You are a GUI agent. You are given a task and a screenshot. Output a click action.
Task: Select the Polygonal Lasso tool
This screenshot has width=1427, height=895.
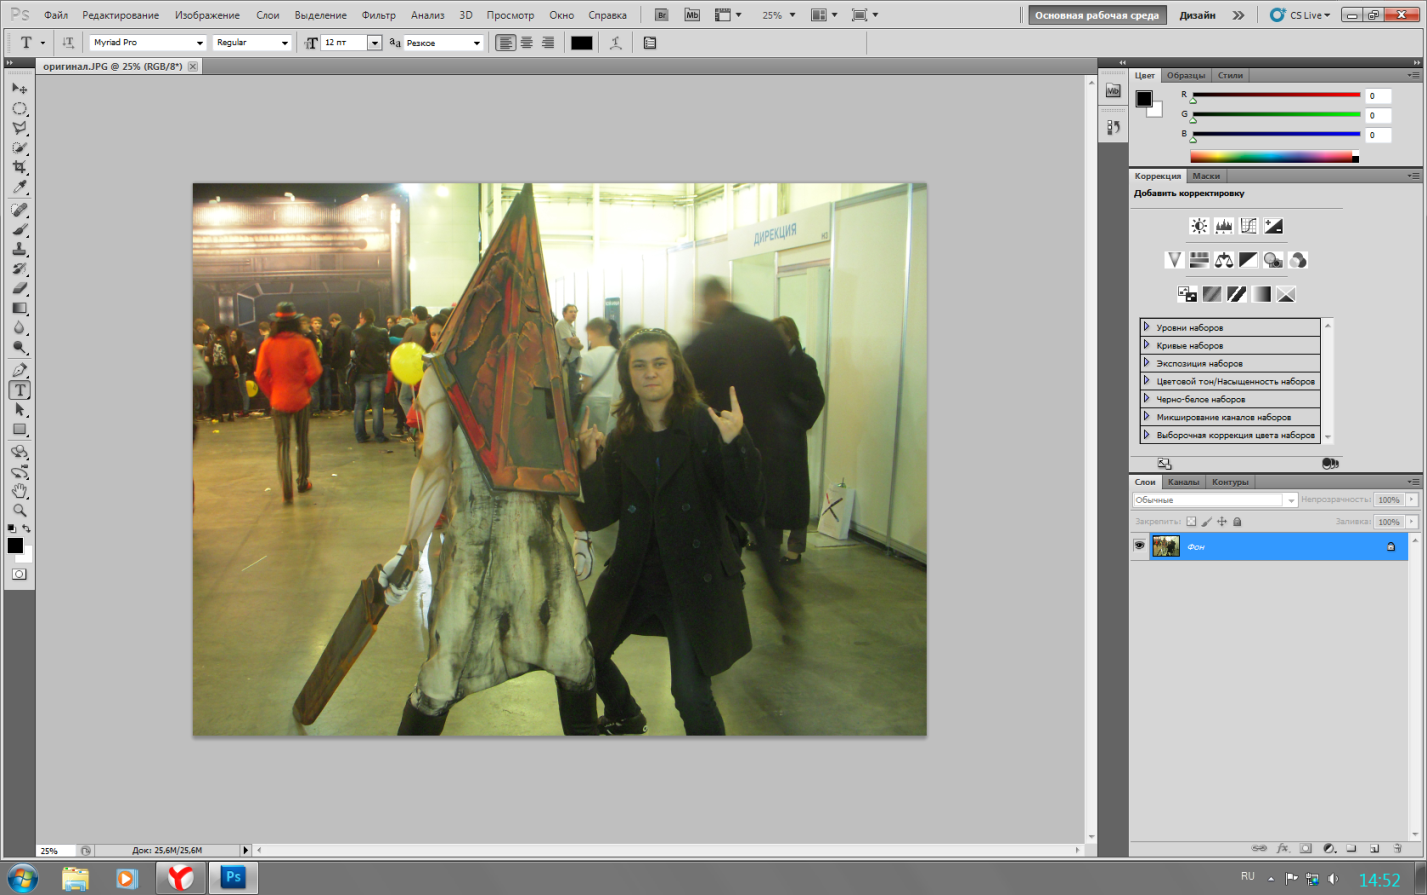tap(19, 128)
